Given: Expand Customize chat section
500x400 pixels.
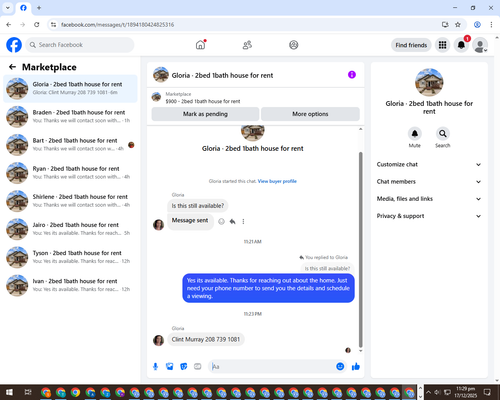Looking at the screenshot, I should 429,164.
